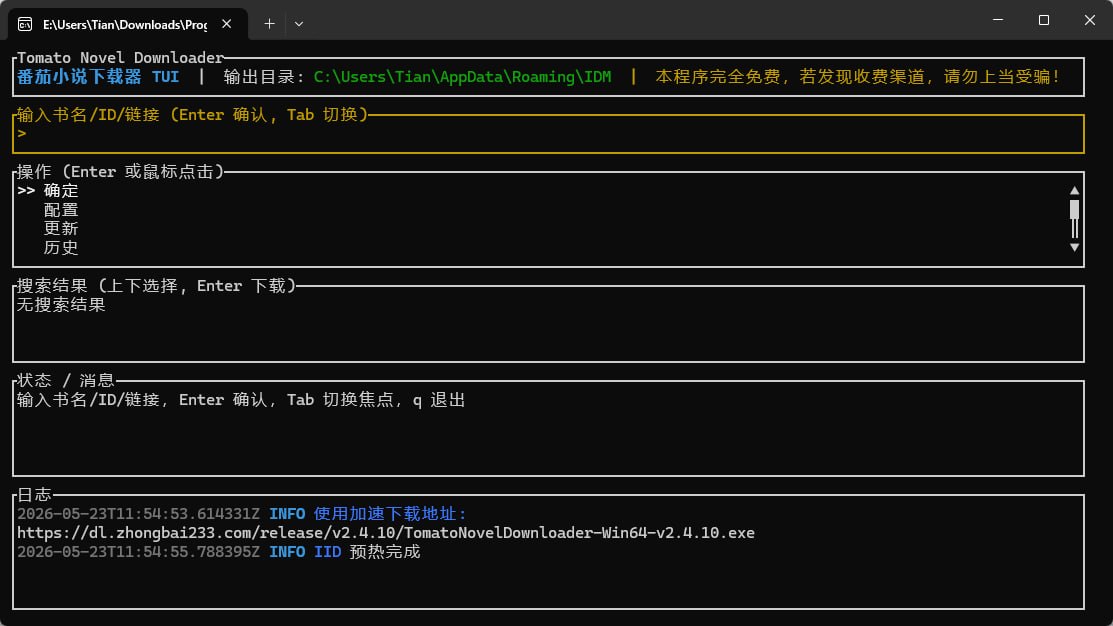This screenshot has width=1113, height=626.
Task: Select the E:\Users\Tian\Downloads terminal tab
Action: coord(128,24)
